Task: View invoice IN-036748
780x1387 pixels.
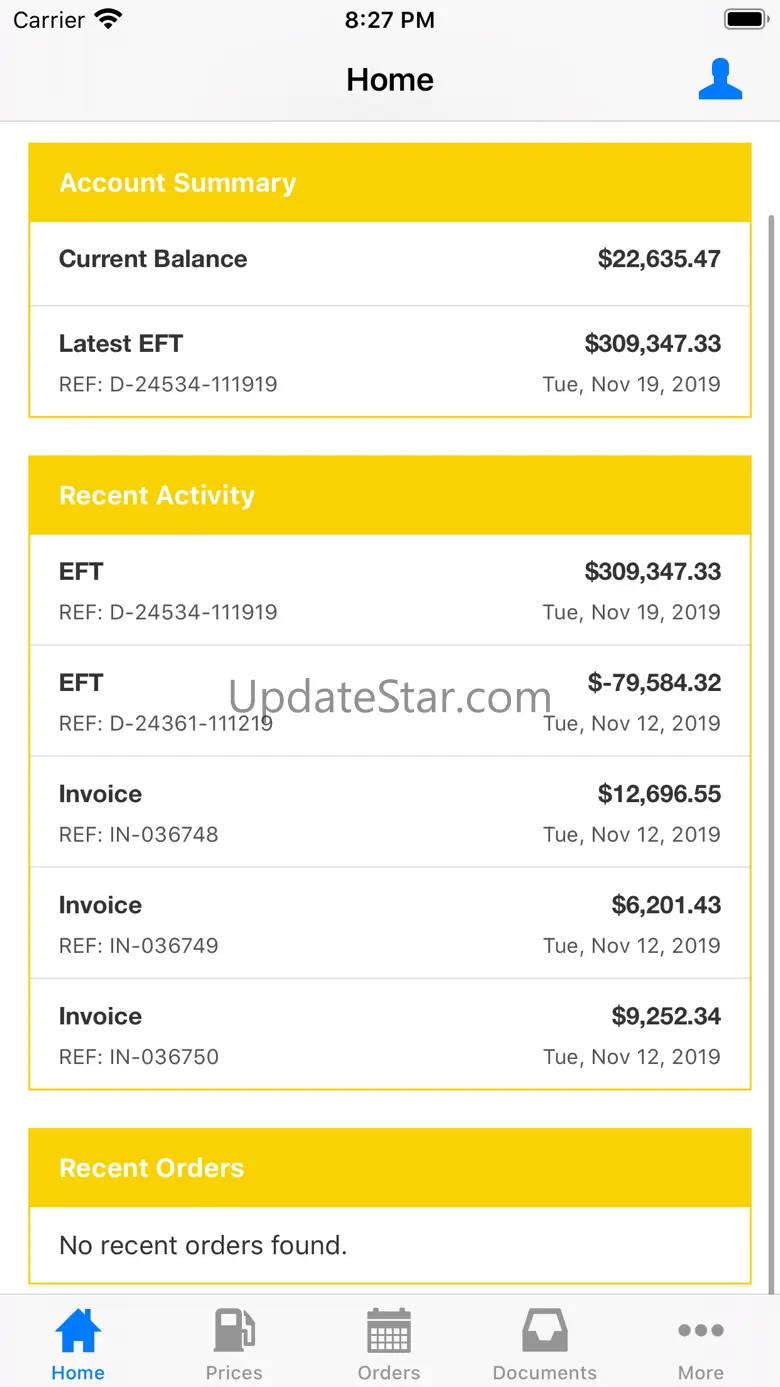Action: [x=390, y=812]
